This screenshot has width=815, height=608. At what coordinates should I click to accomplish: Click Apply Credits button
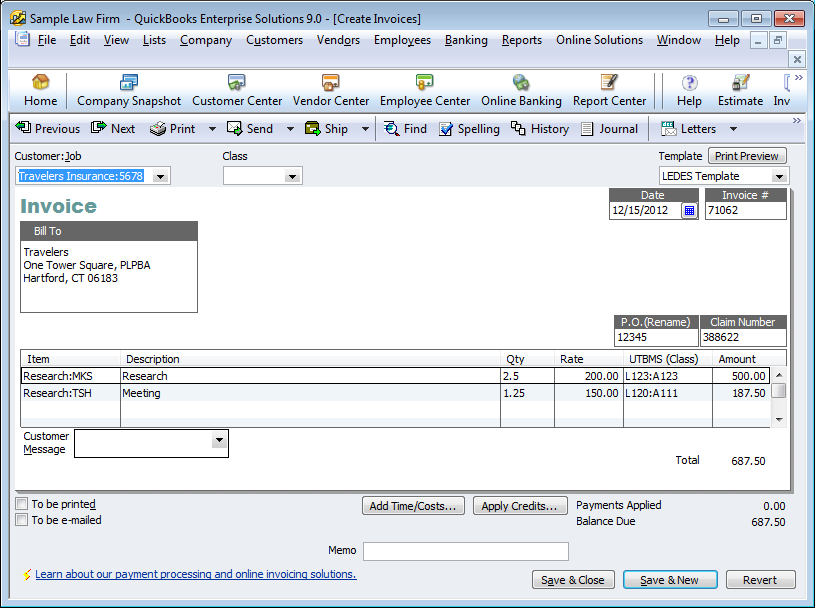tap(520, 506)
